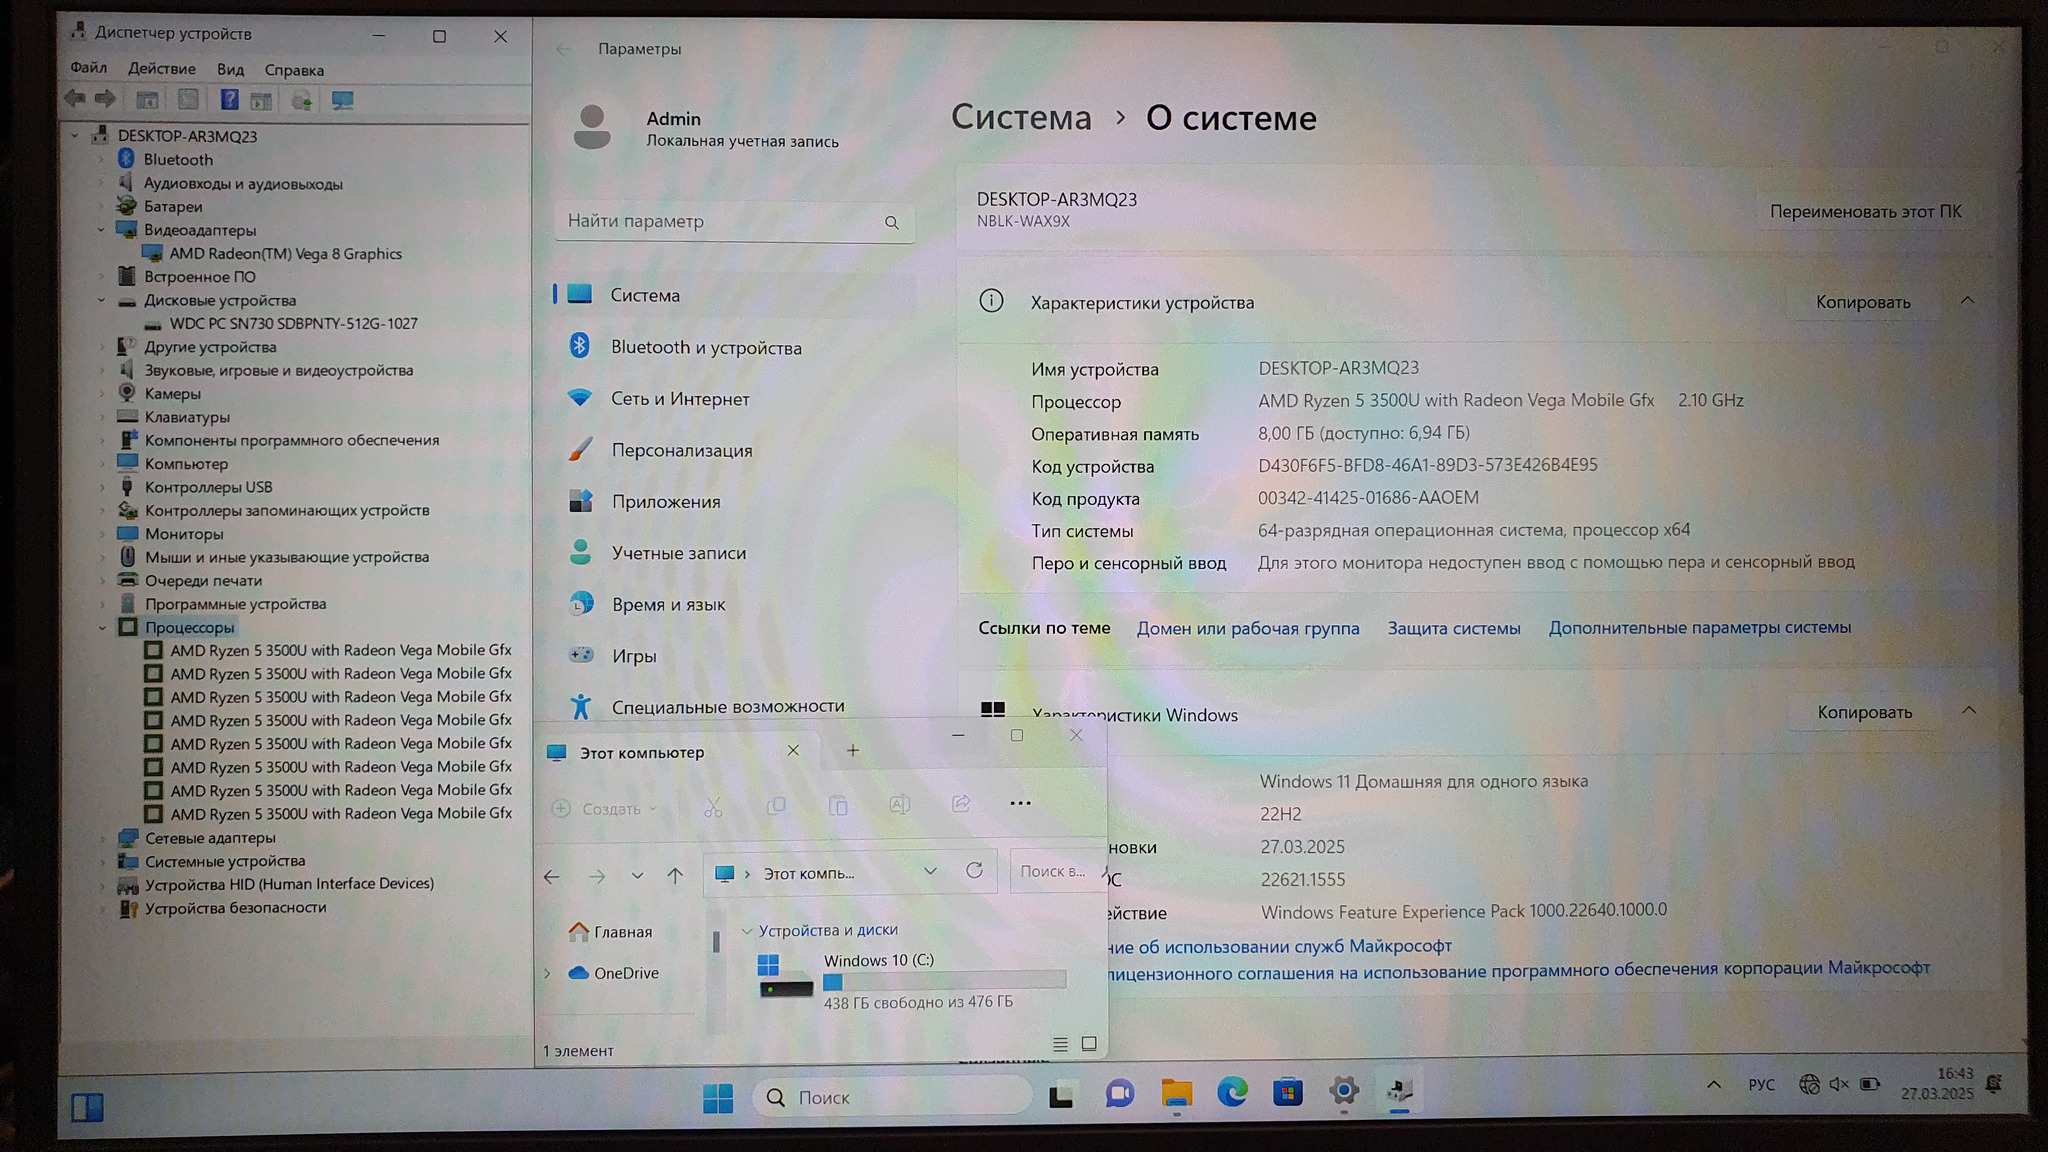Viewport: 2048px width, 1152px height.
Task: Click the blue help icon in Device Manager toolbar
Action: (x=229, y=100)
